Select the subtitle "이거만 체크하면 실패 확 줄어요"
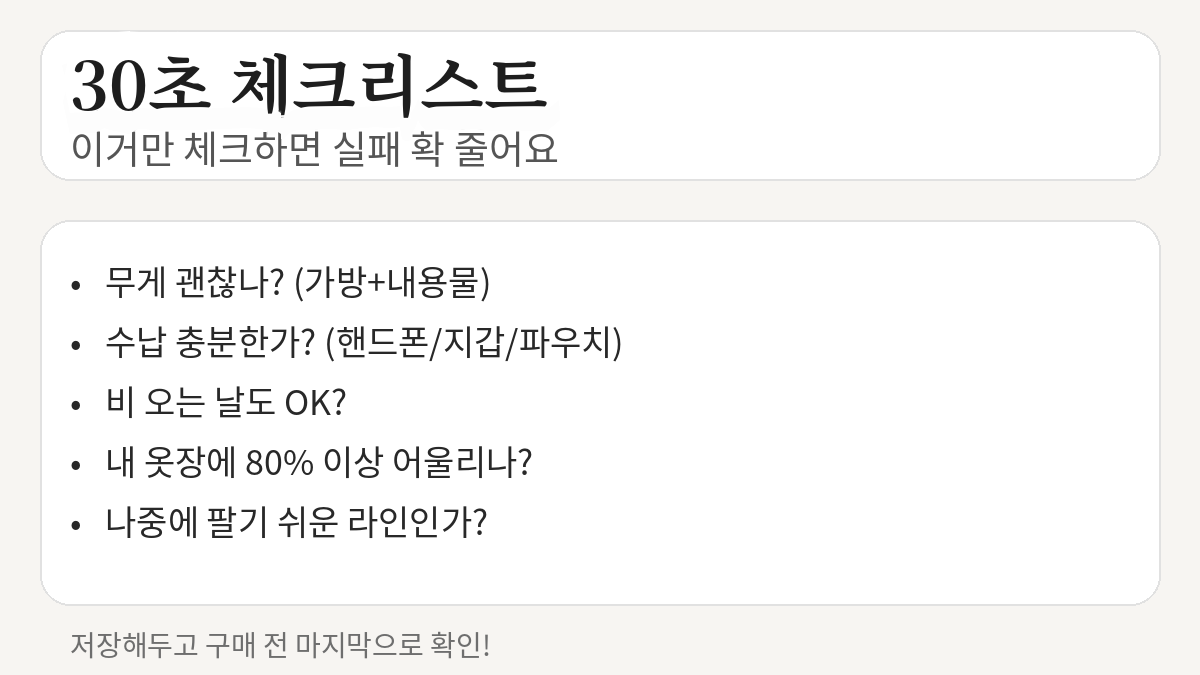This screenshot has height=675, width=1200. click(x=314, y=150)
